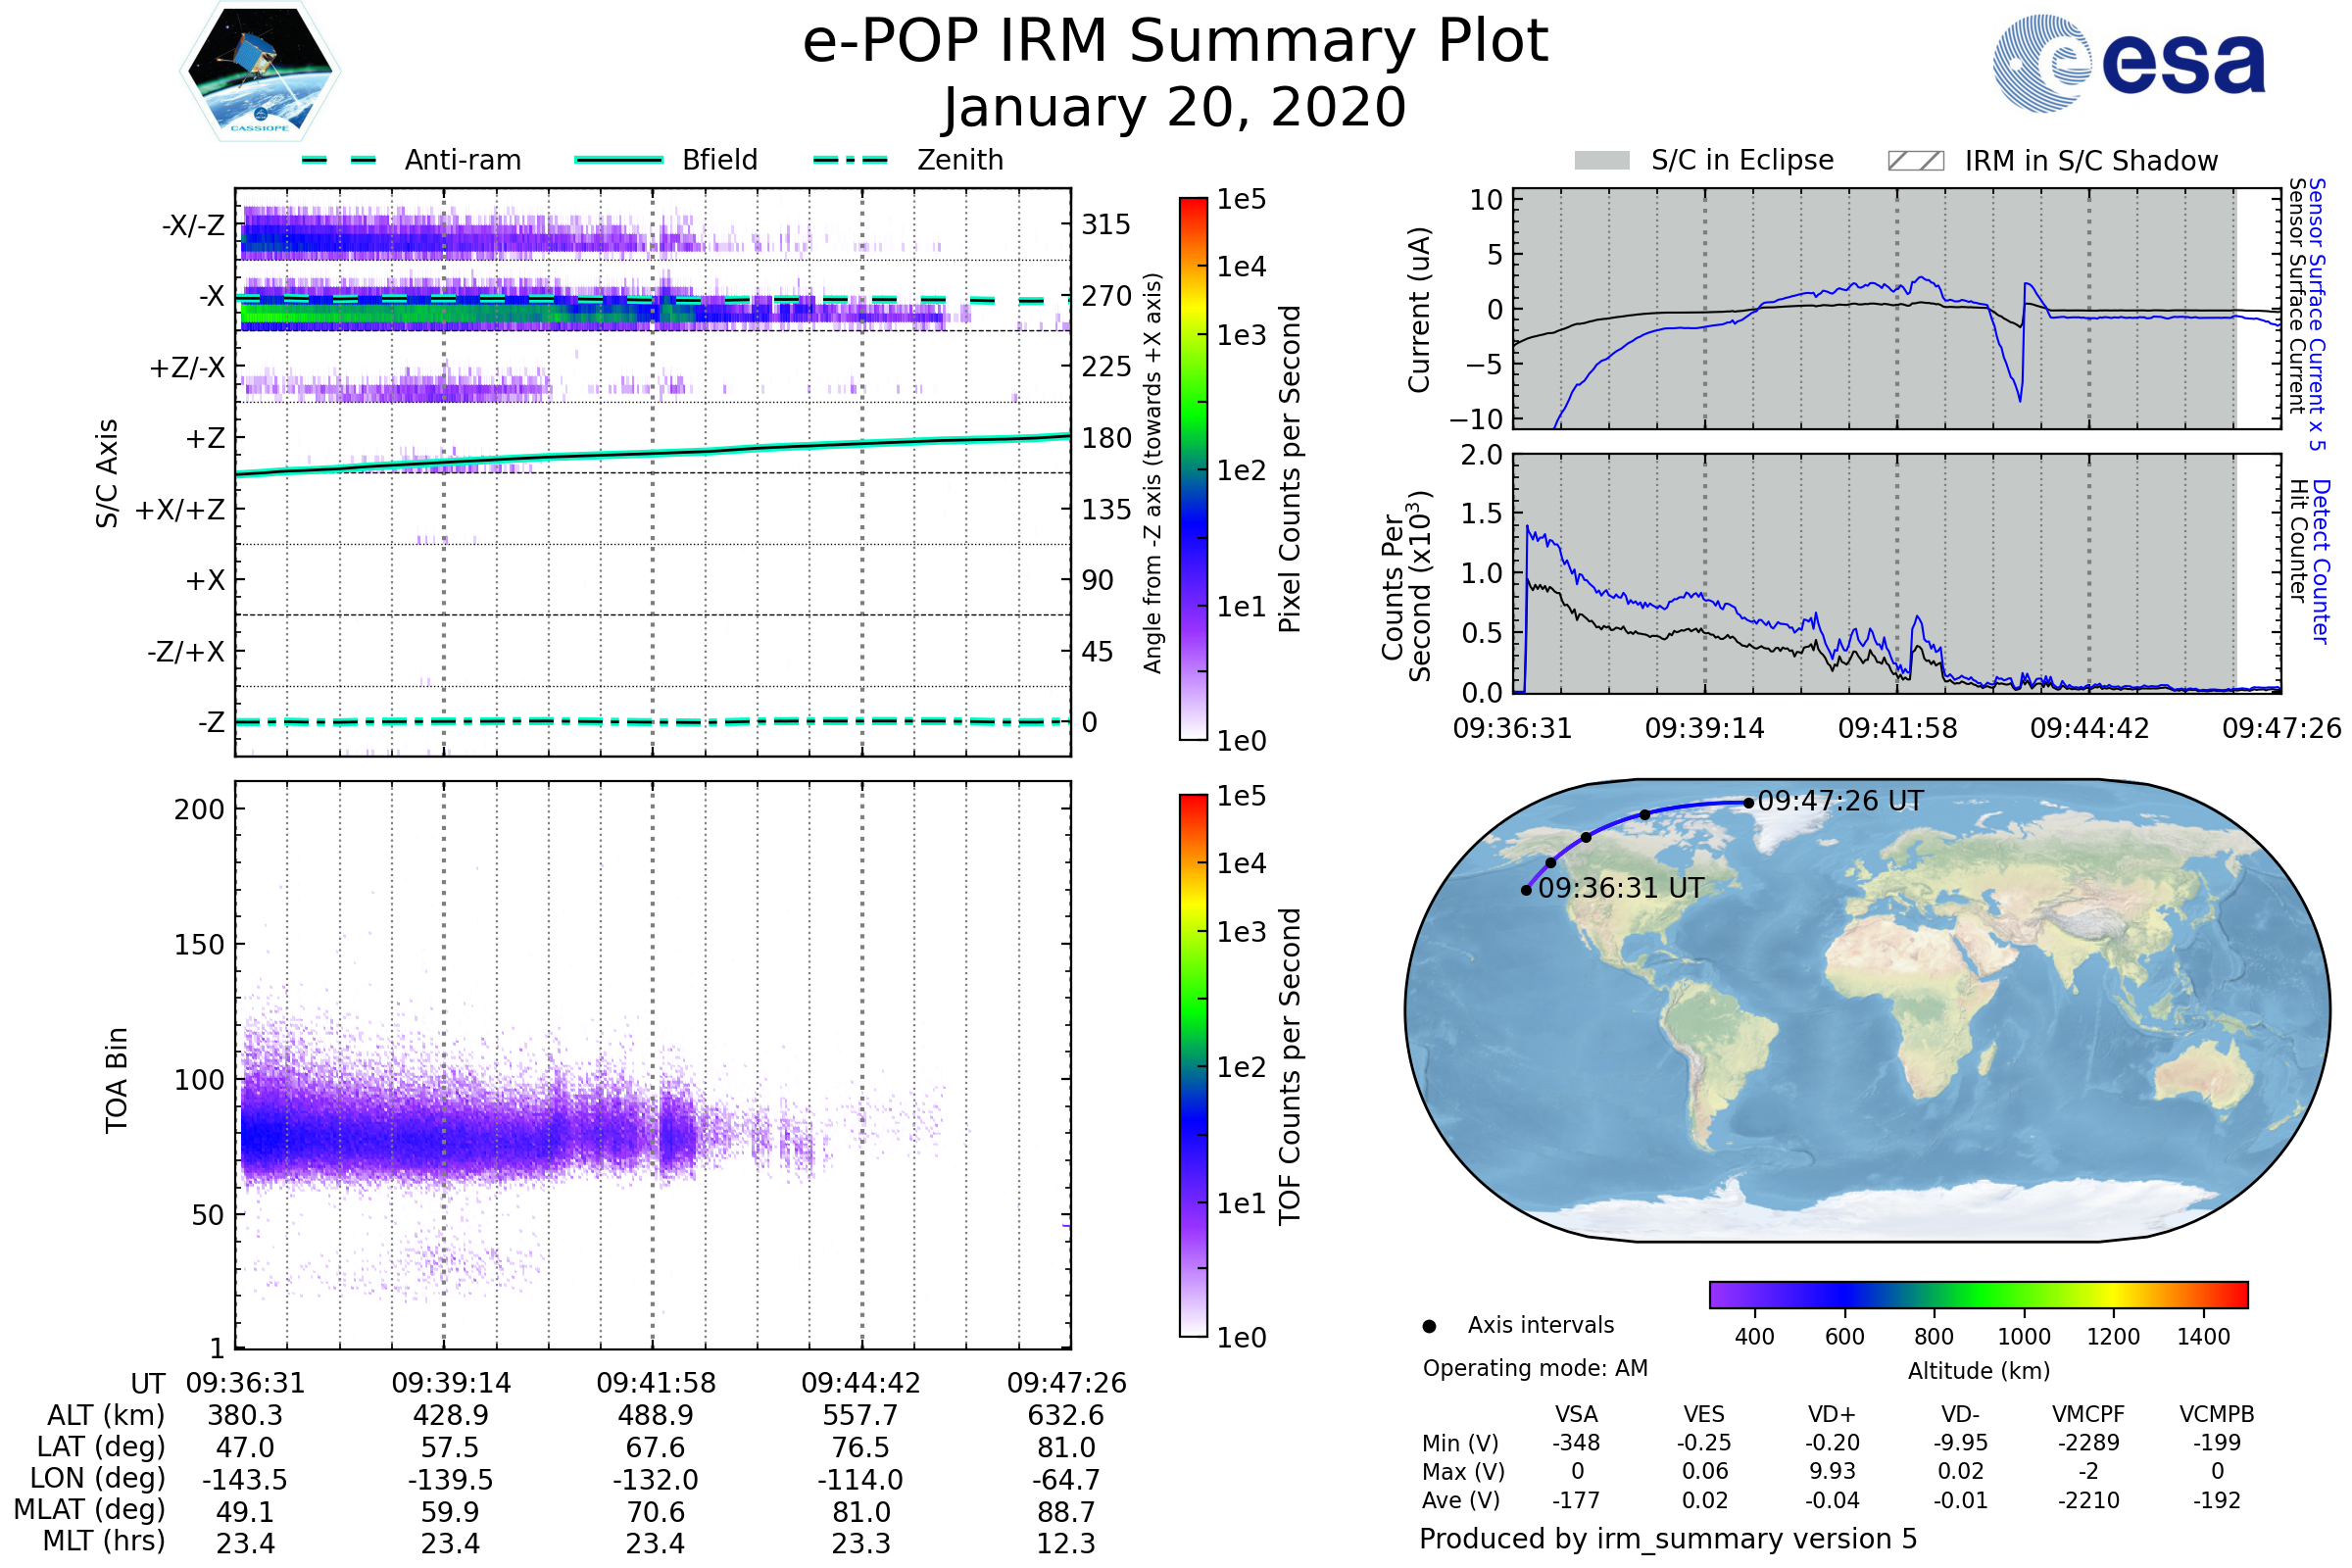Image resolution: width=2352 pixels, height=1568 pixels.
Task: Click the S/C in Eclipse gray swatch
Action: point(1602,161)
